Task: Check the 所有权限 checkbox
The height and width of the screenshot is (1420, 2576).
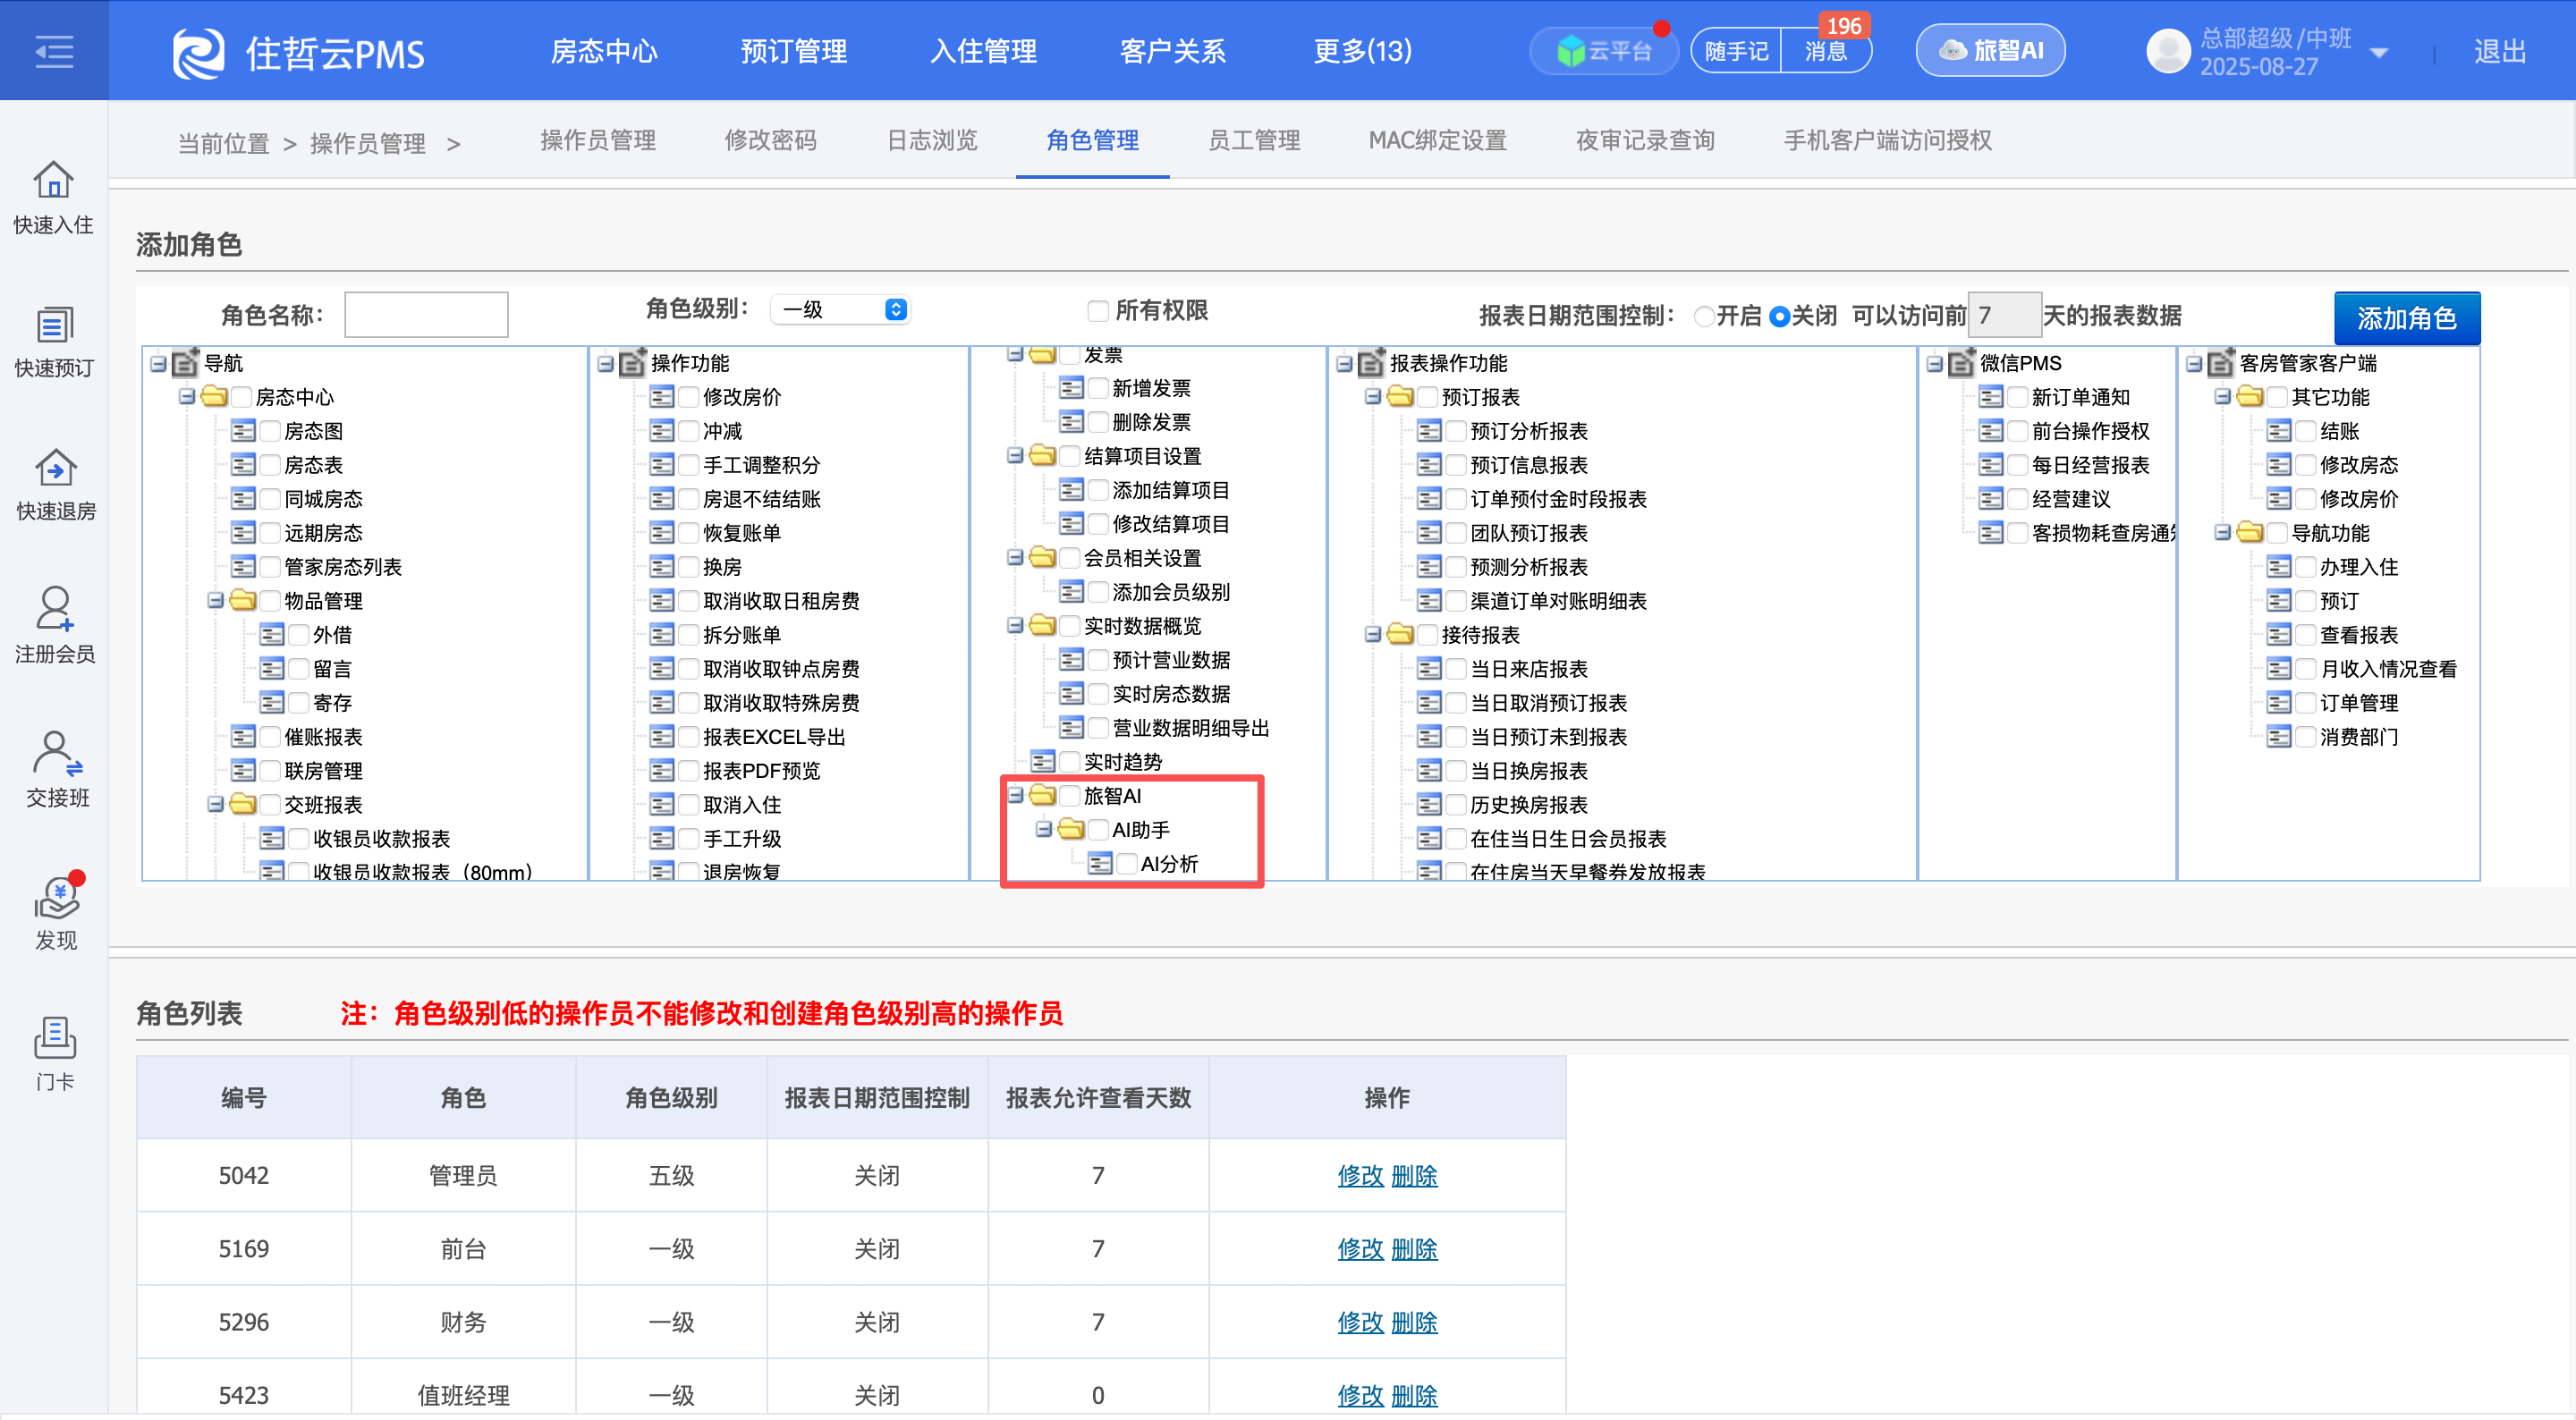Action: [x=1098, y=311]
